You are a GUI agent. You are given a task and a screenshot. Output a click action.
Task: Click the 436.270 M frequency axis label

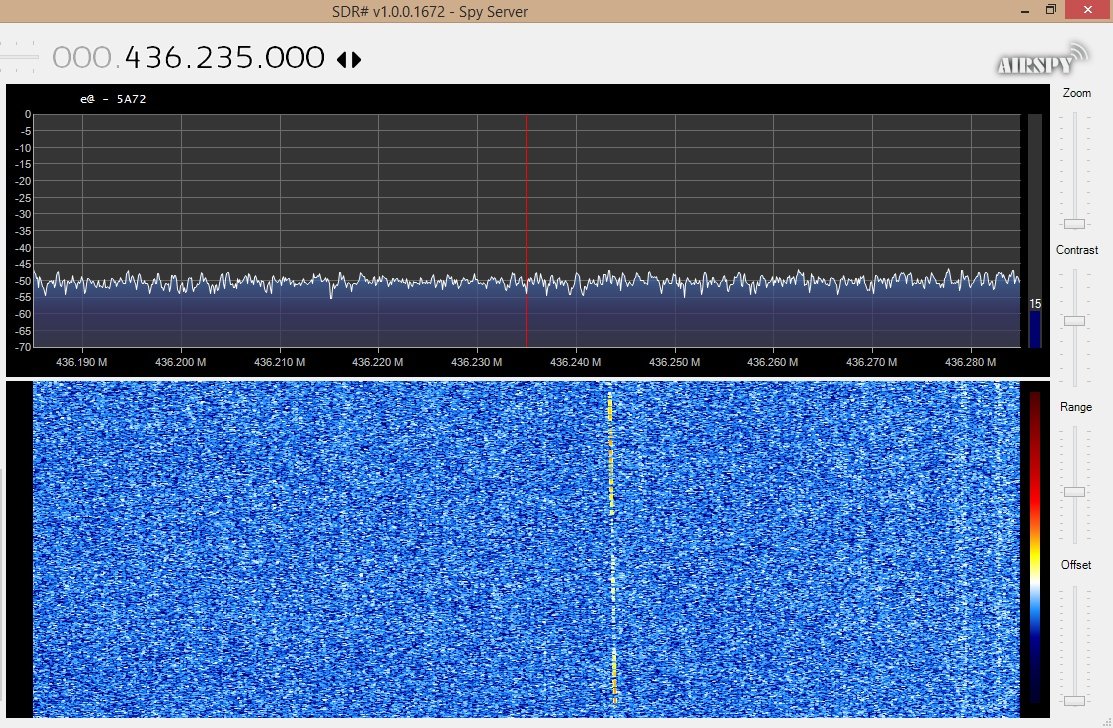pyautogui.click(x=871, y=362)
